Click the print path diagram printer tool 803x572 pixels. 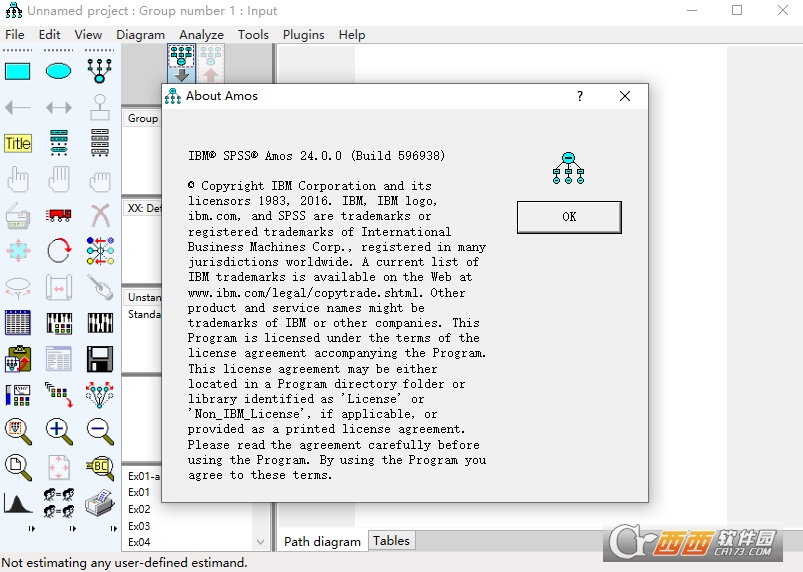[x=100, y=503]
